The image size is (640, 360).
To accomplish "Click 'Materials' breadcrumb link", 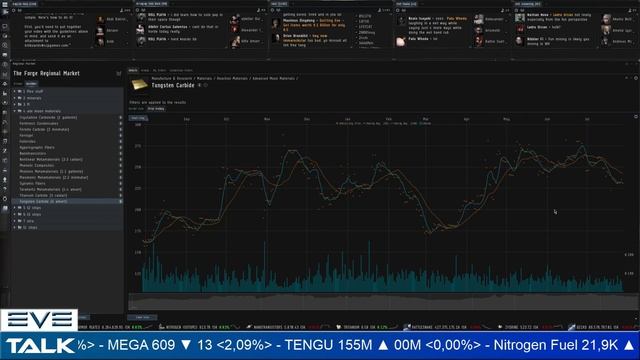I will (204, 78).
